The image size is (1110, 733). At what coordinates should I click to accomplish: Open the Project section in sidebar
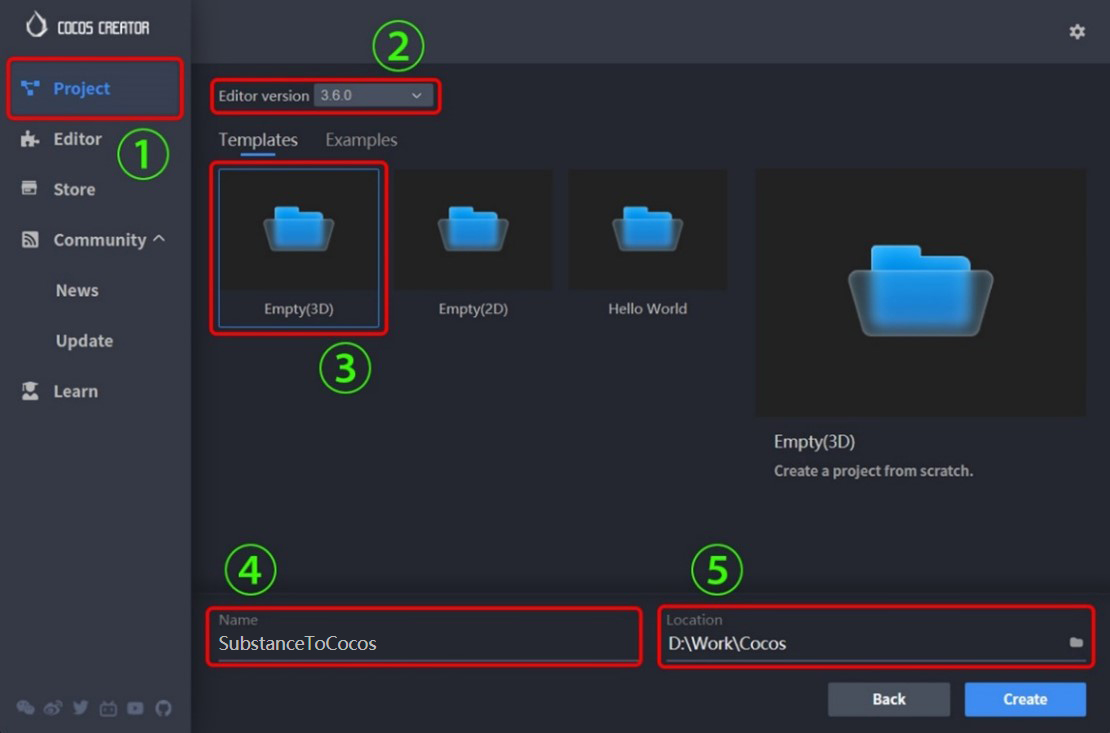click(x=95, y=89)
